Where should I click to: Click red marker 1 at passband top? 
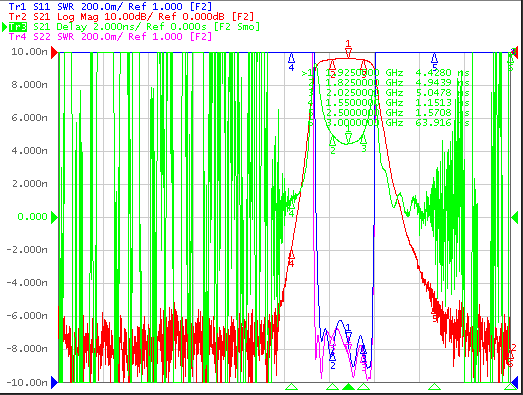(x=349, y=49)
